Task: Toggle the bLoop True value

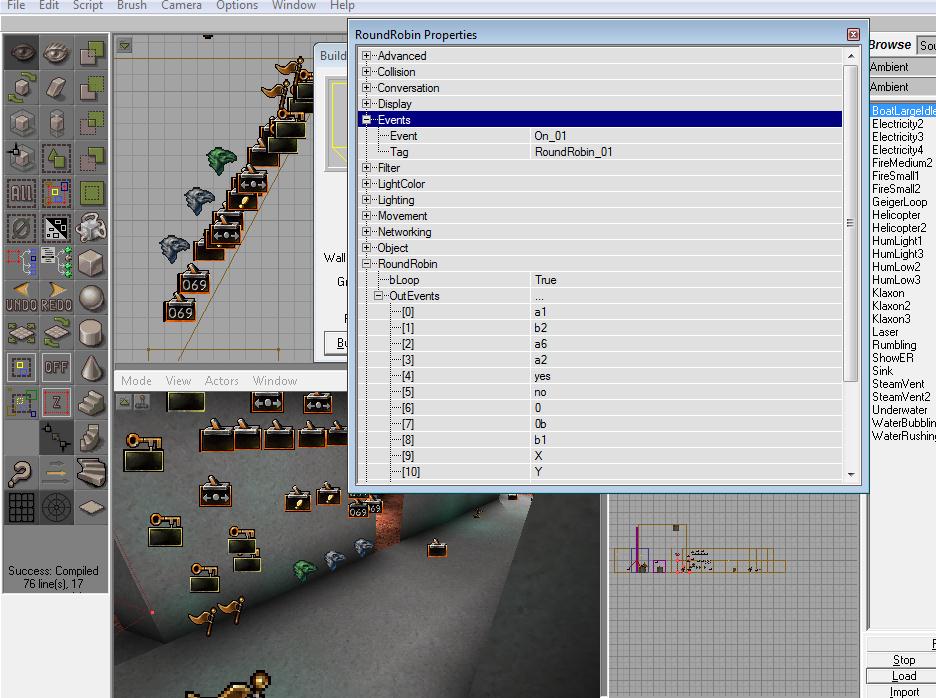Action: tap(545, 280)
